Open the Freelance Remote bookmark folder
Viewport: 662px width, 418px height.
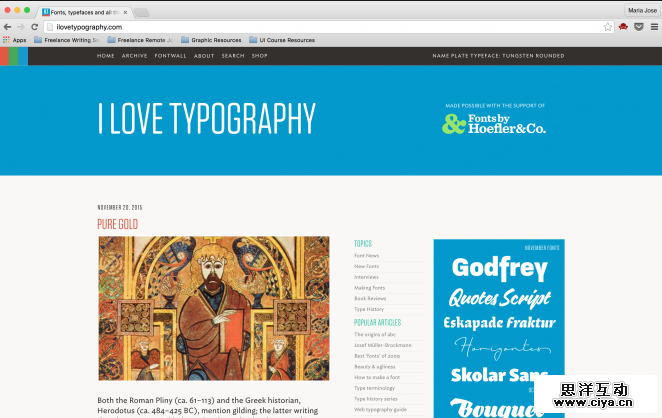pos(140,40)
